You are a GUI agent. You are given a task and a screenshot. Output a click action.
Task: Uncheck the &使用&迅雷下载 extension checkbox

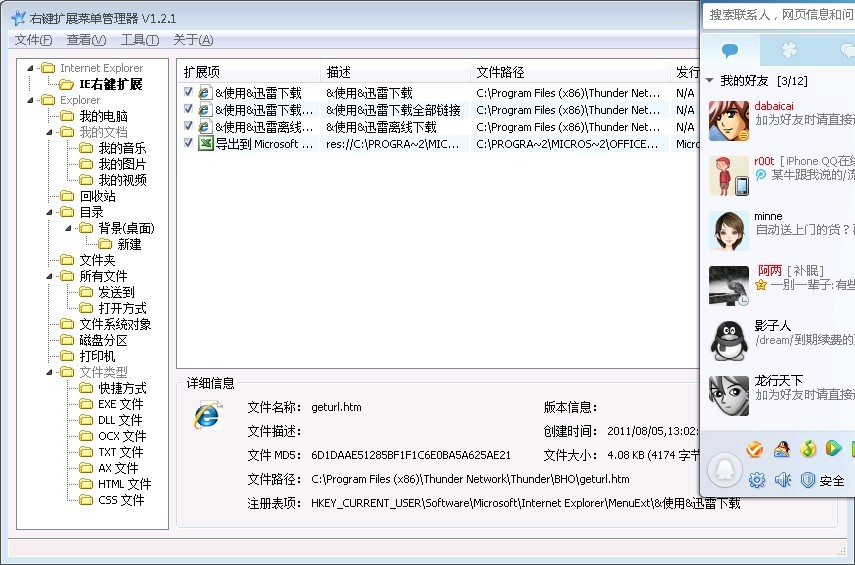point(188,92)
